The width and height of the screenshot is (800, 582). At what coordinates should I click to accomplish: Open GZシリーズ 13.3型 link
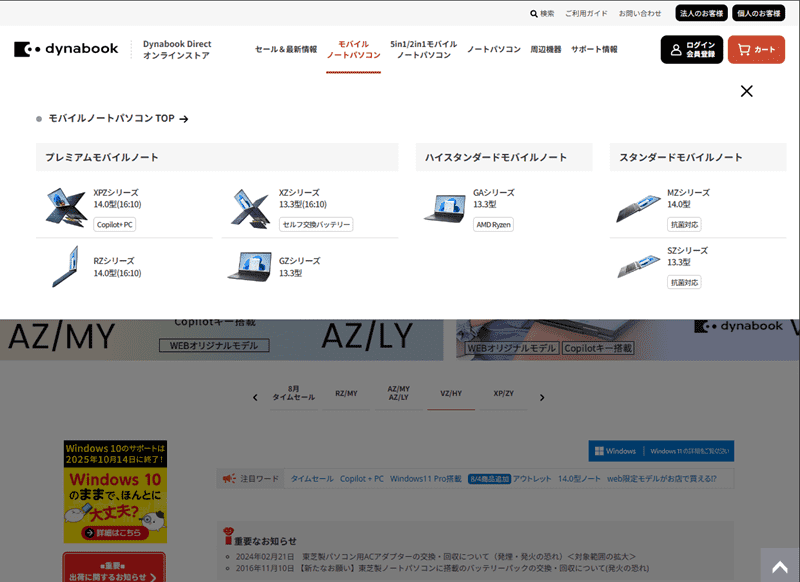point(299,267)
